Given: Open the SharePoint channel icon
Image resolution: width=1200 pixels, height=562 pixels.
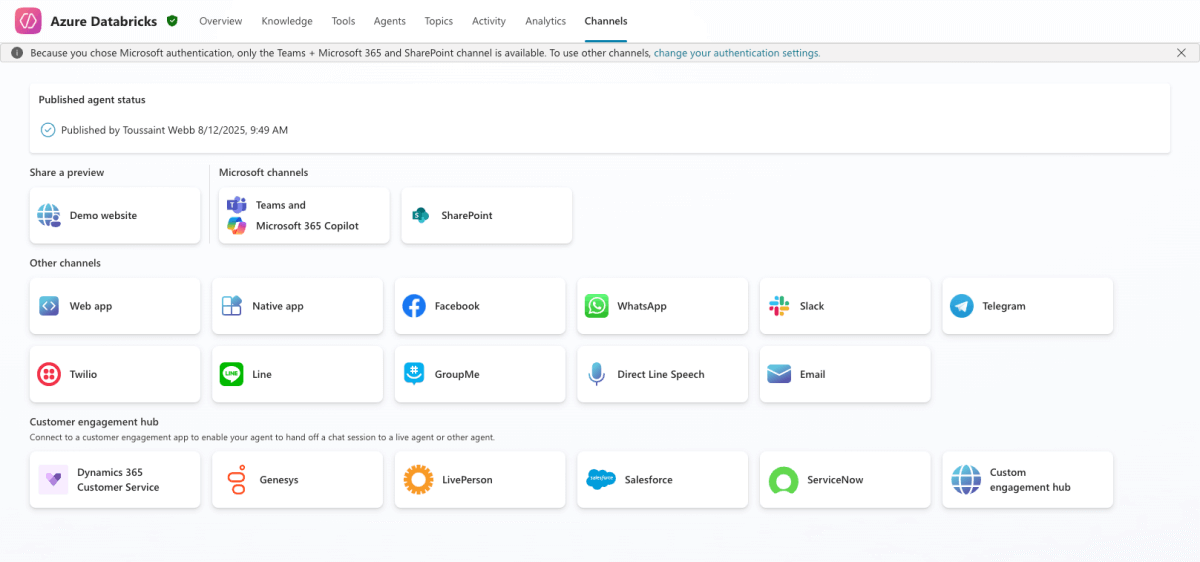Looking at the screenshot, I should pos(421,215).
